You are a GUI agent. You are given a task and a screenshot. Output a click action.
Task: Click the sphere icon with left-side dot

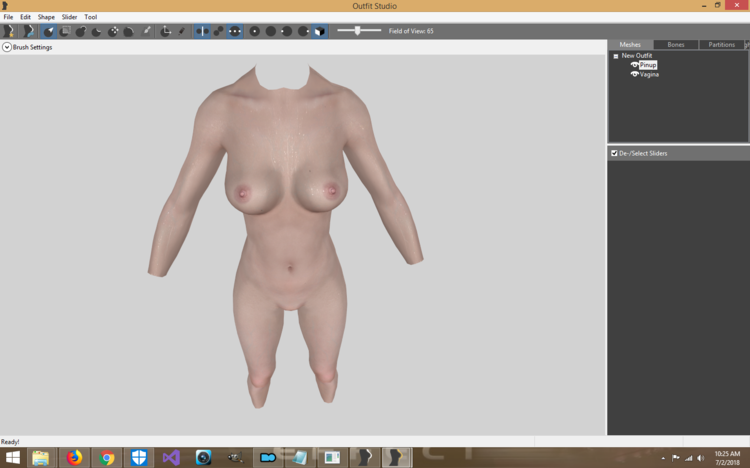tap(287, 31)
